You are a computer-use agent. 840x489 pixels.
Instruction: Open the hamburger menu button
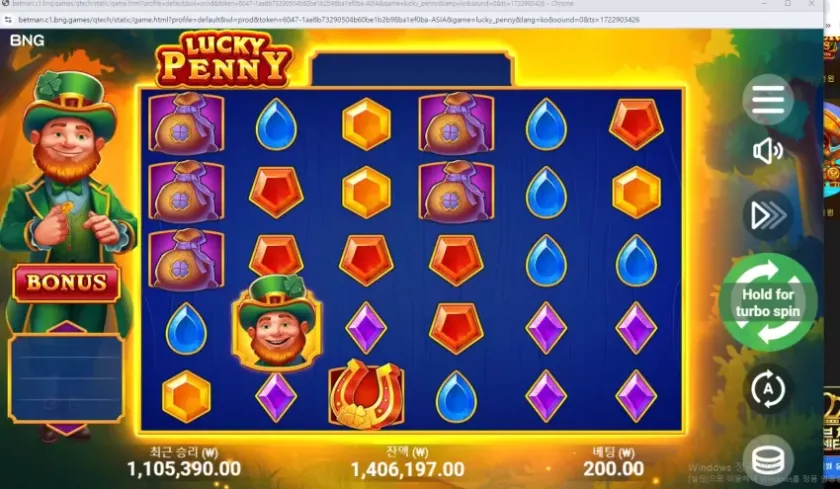(768, 100)
